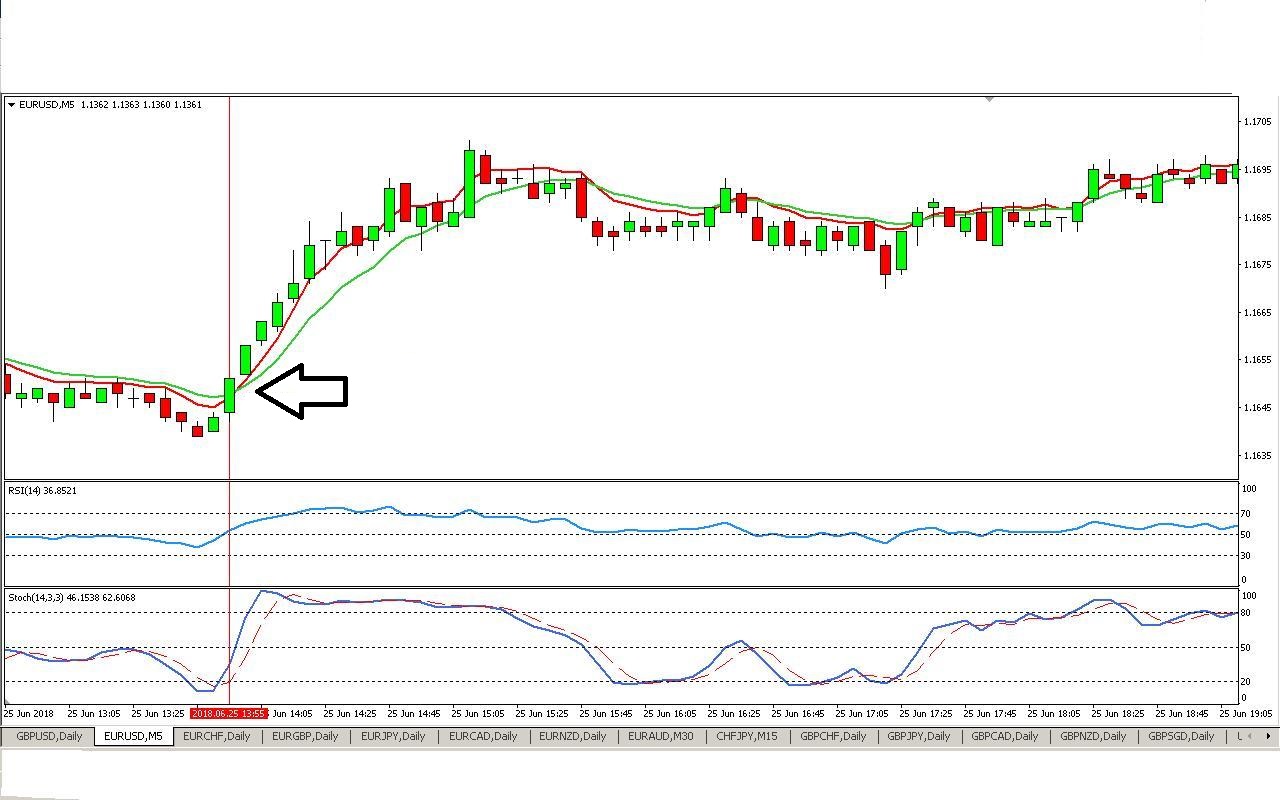Open the GBPJPY,Daily chart tab
Image resolution: width=1280 pixels, height=800 pixels.
[918, 736]
